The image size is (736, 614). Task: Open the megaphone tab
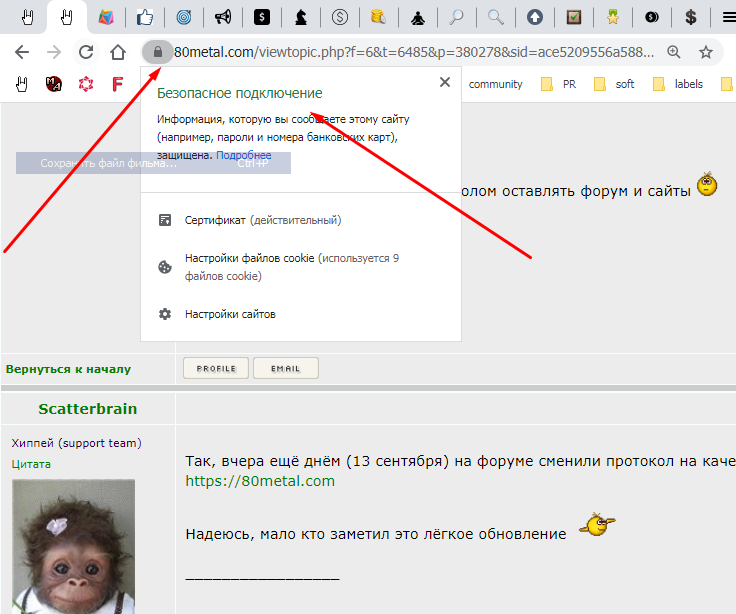tap(223, 17)
